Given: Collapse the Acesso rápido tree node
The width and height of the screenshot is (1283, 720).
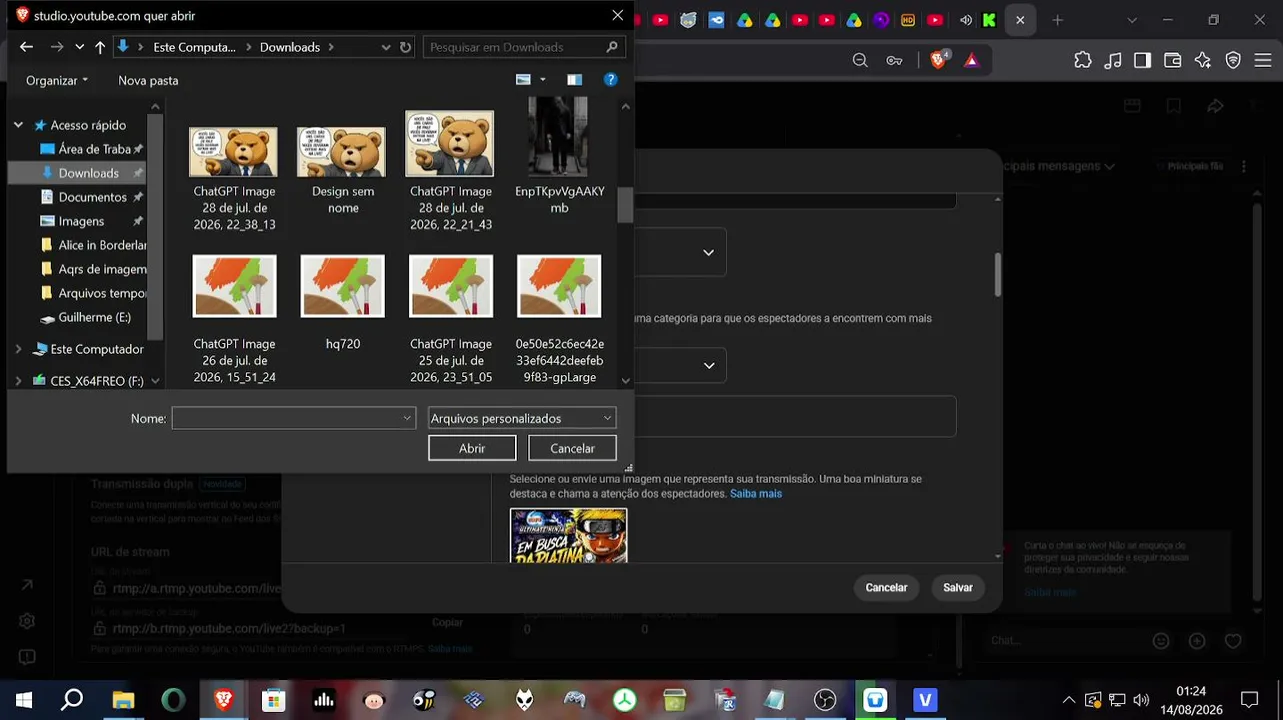Looking at the screenshot, I should click(19, 125).
